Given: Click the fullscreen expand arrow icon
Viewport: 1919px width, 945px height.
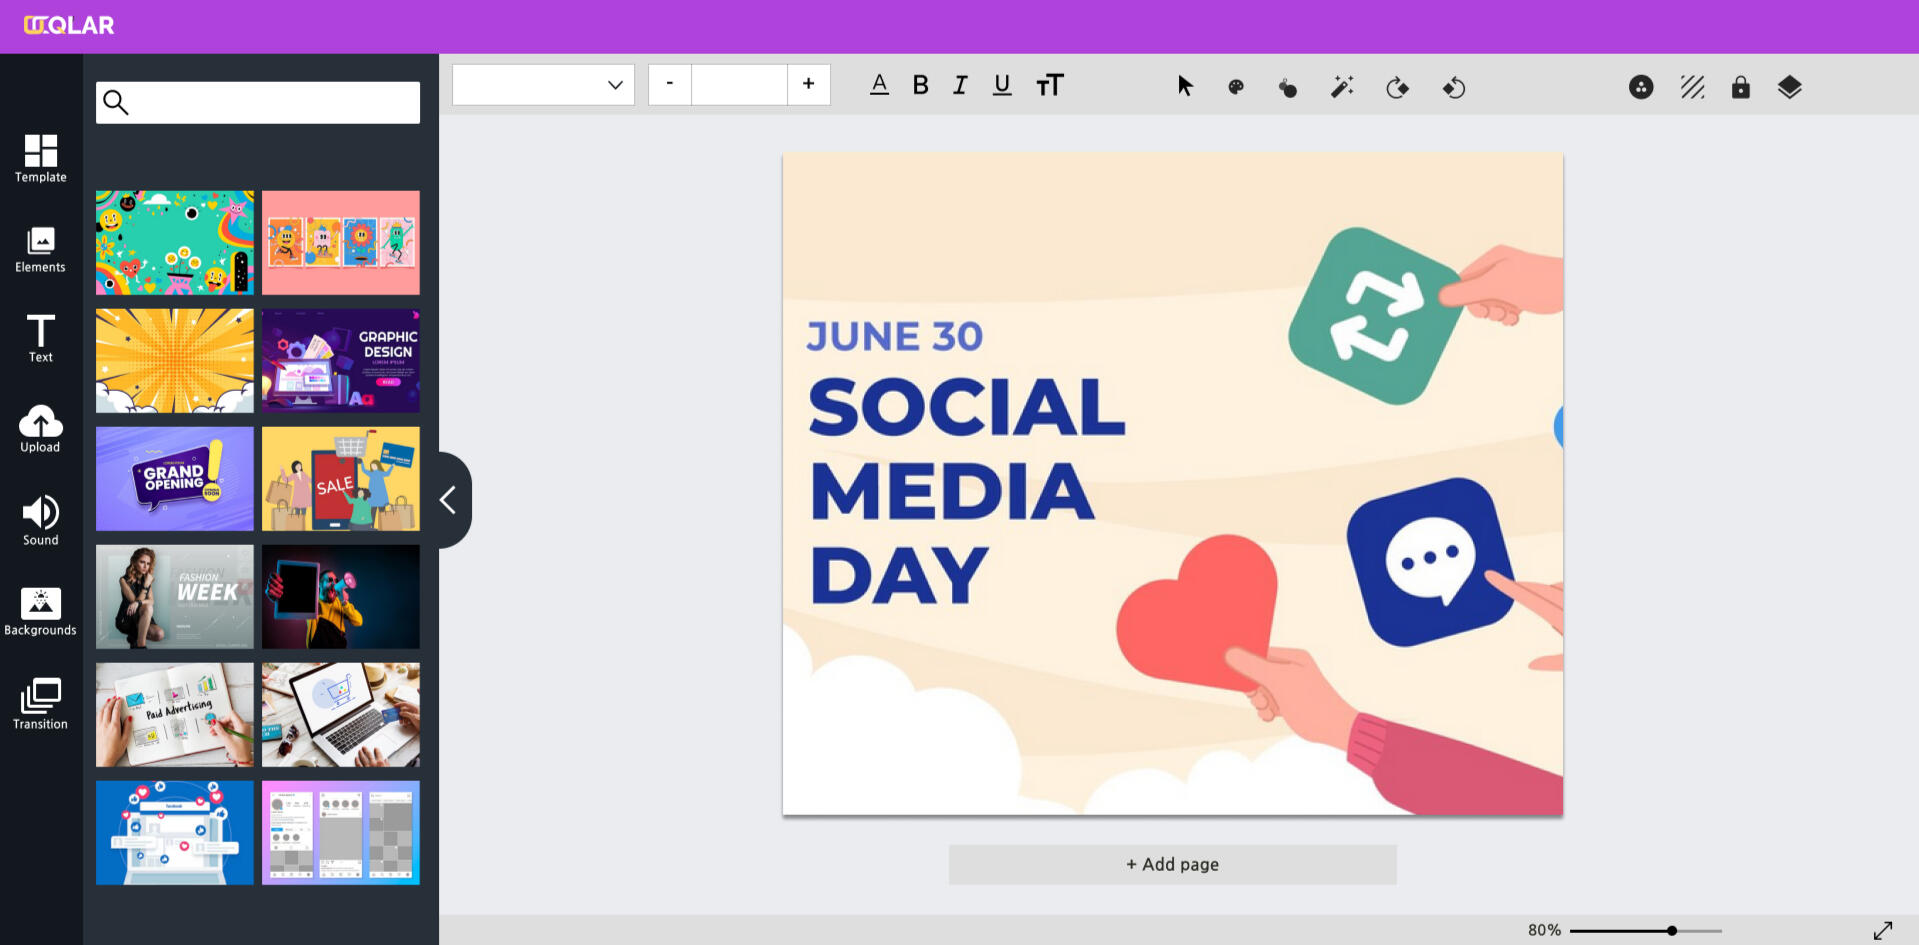Looking at the screenshot, I should pyautogui.click(x=1883, y=930).
